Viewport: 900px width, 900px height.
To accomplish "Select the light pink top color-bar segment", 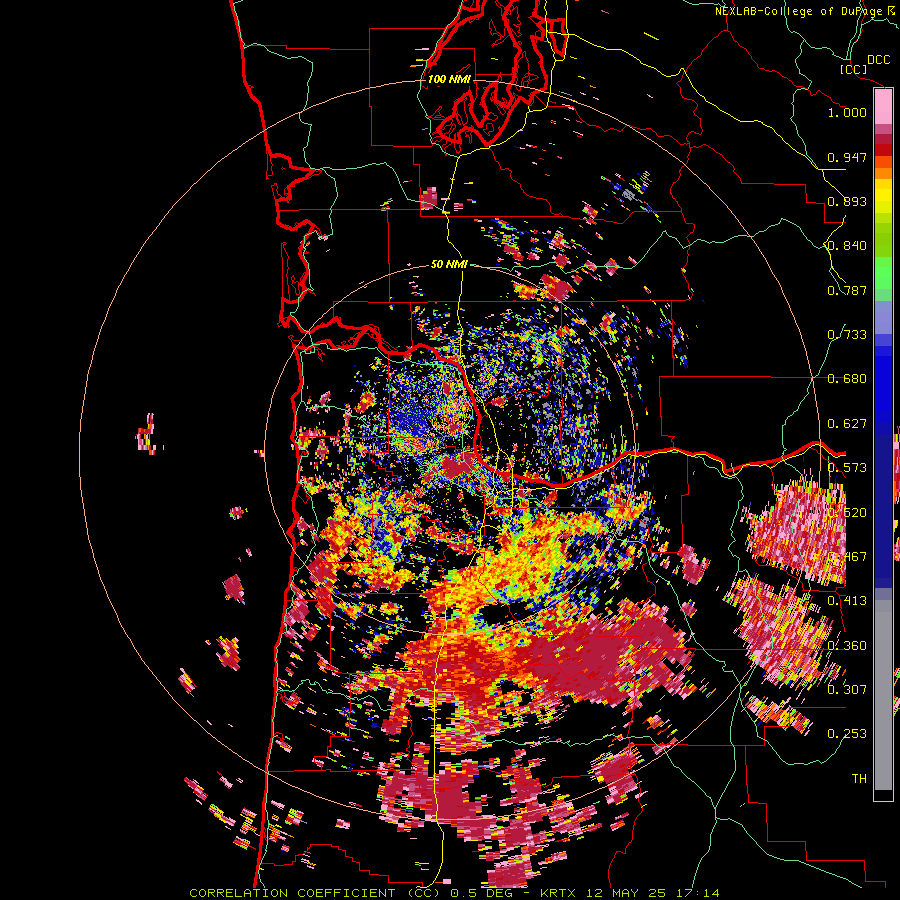I will click(883, 107).
